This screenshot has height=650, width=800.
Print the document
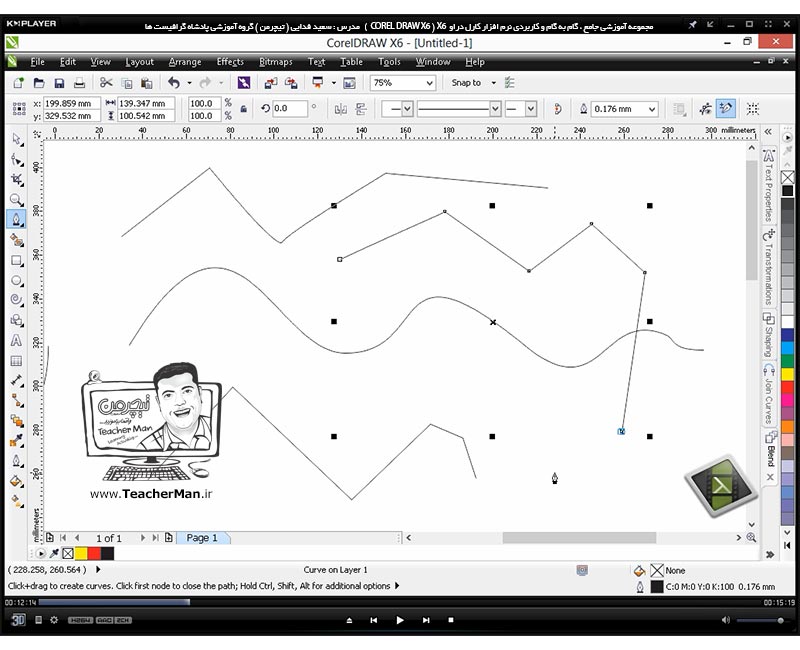click(80, 83)
